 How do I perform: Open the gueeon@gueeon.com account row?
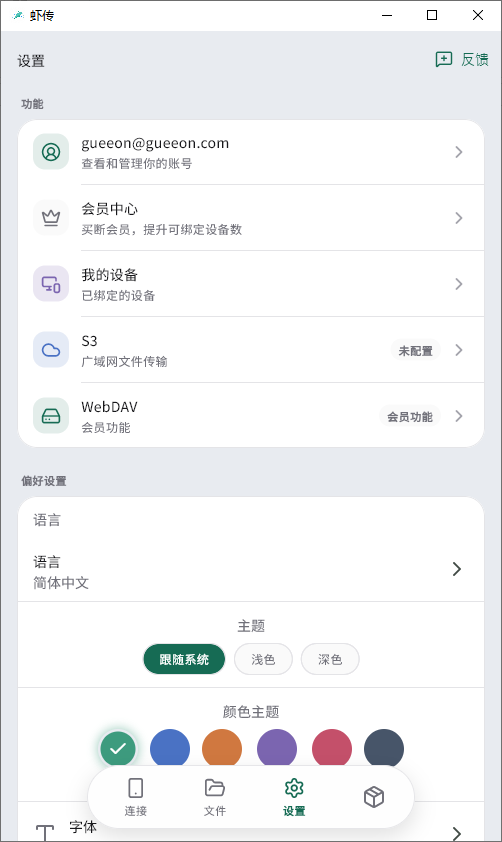pyautogui.click(x=251, y=153)
